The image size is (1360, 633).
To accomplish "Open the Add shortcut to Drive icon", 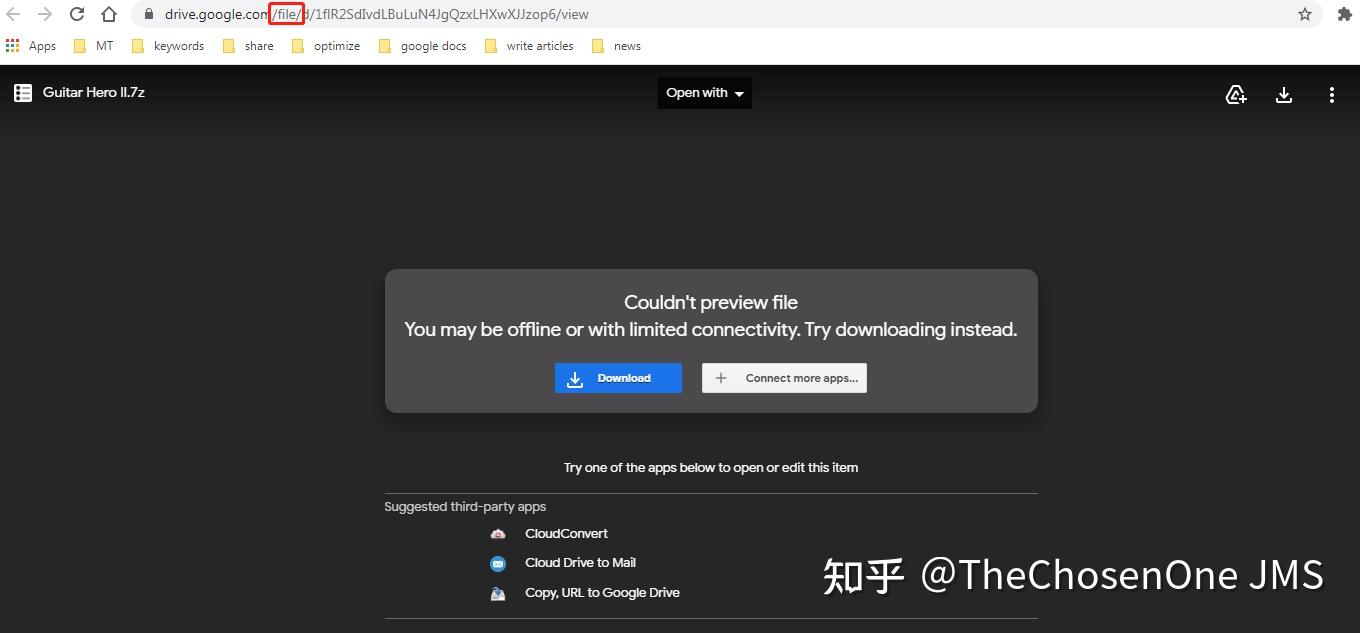I will (1236, 94).
